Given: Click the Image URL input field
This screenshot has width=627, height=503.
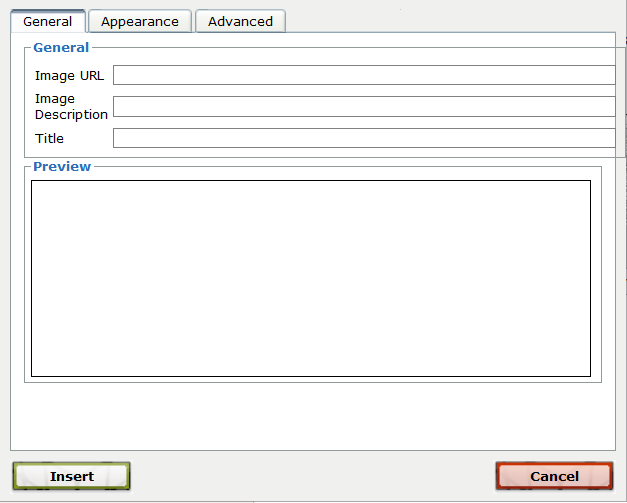Looking at the screenshot, I should (363, 75).
